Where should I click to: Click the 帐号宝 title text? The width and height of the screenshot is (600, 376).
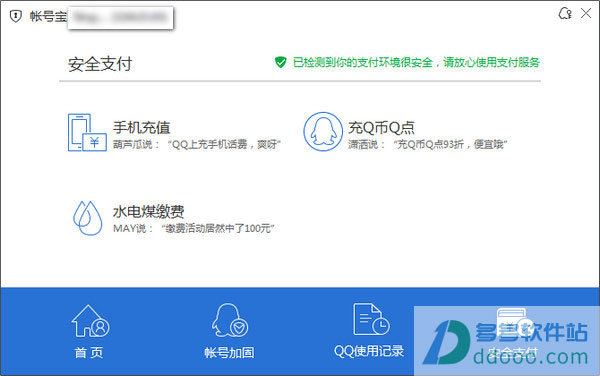point(48,16)
